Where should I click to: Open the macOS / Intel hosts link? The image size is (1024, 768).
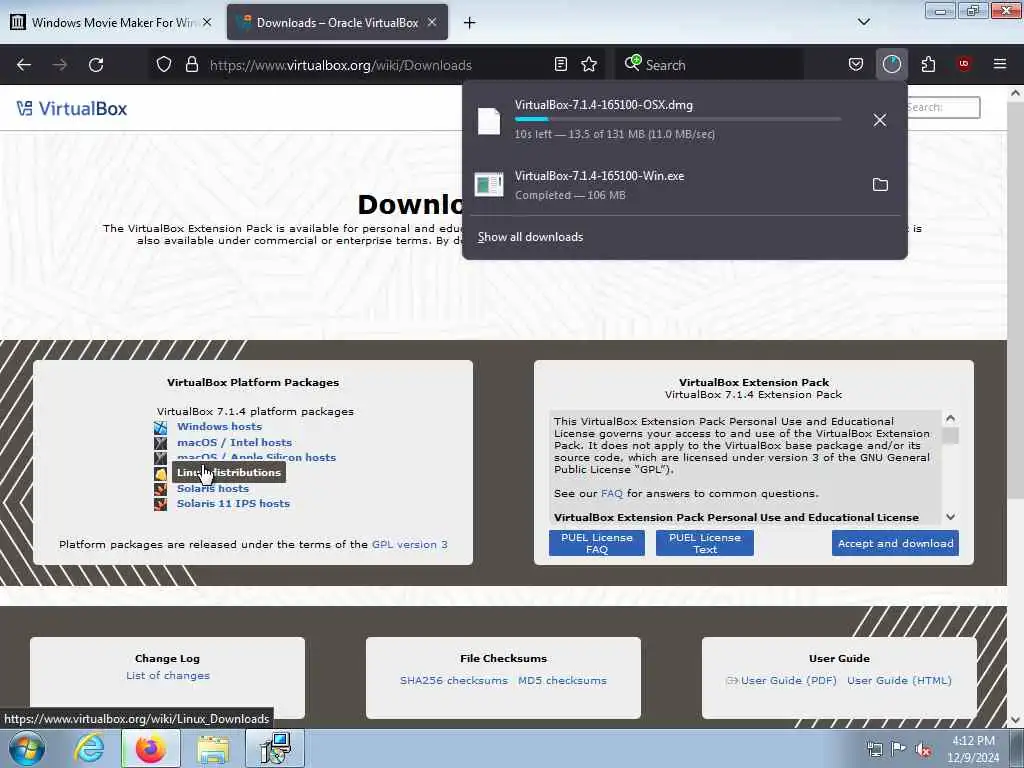click(x=234, y=442)
